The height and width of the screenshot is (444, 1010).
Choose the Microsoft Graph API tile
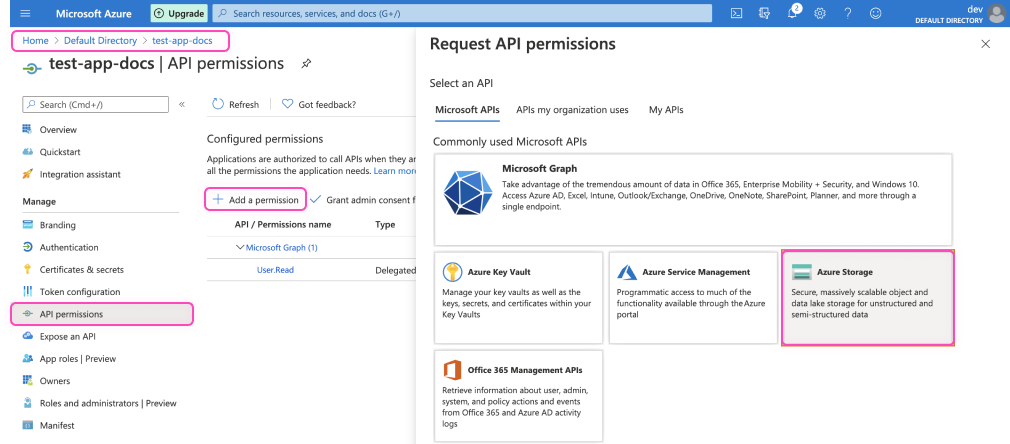692,198
